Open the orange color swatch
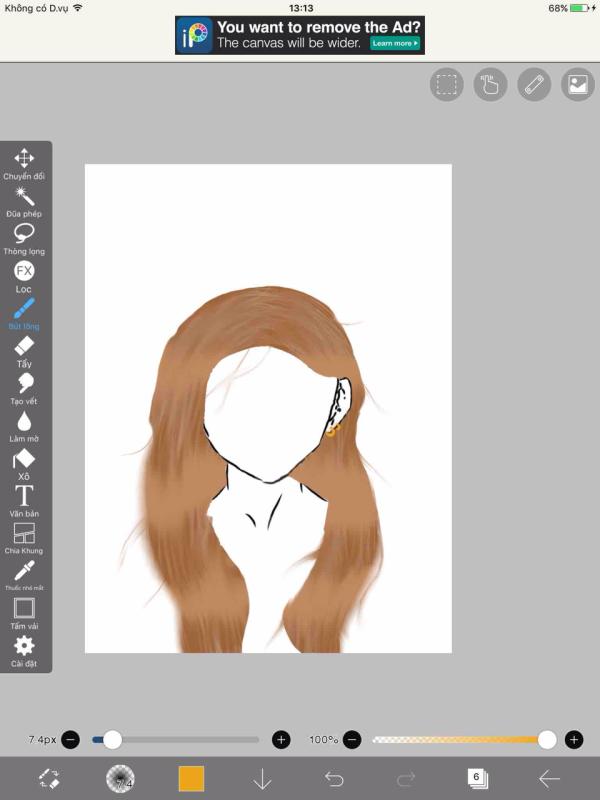This screenshot has height=800, width=600. pos(191,779)
